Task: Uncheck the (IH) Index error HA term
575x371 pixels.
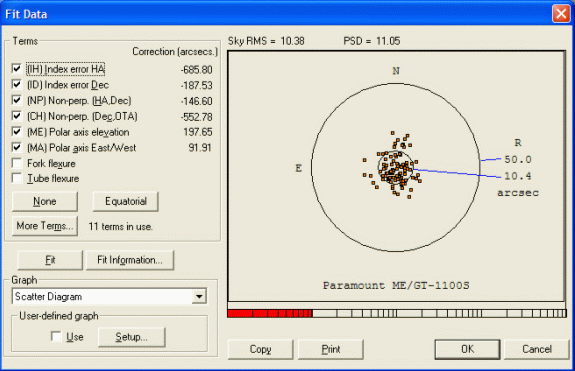Action: coord(17,69)
